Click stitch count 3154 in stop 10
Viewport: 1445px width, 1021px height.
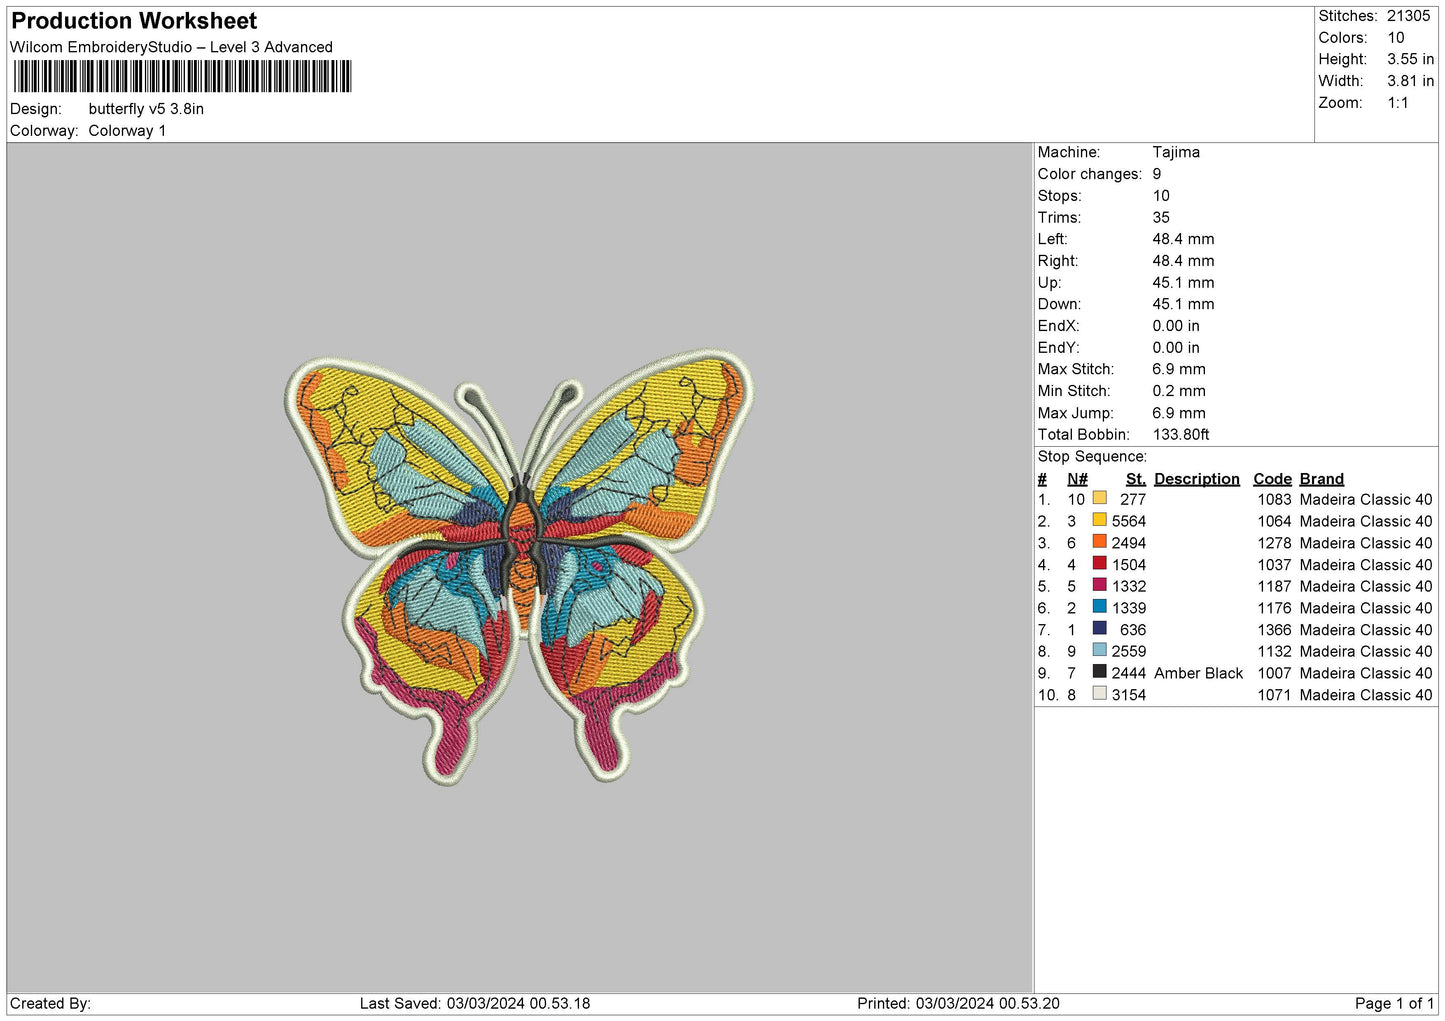coord(1129,695)
